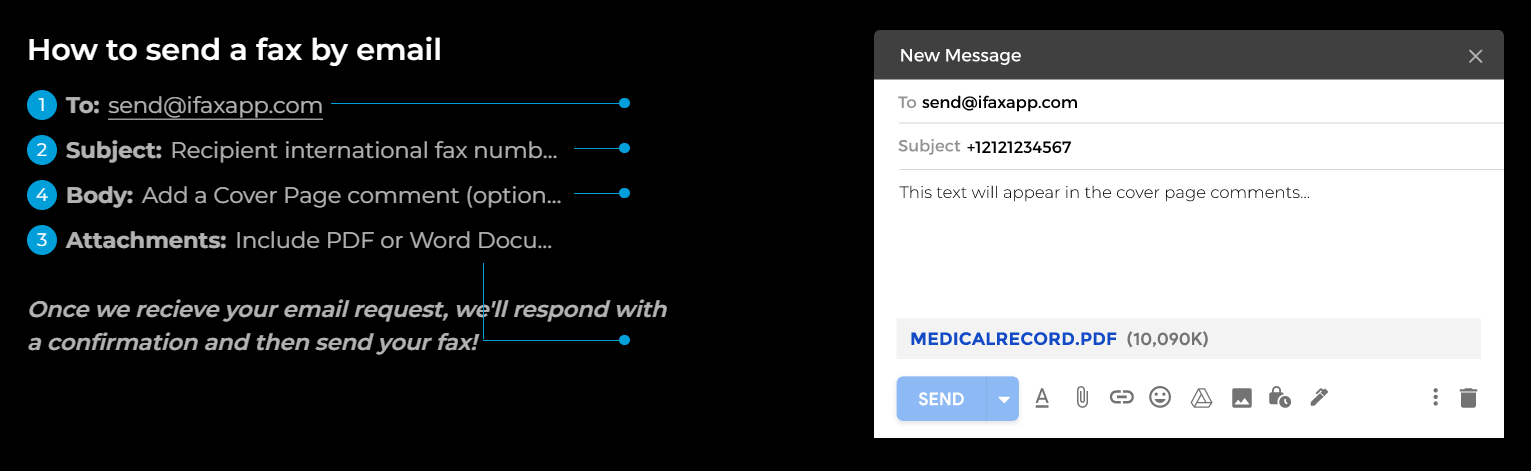Close the New Message window

point(1475,56)
